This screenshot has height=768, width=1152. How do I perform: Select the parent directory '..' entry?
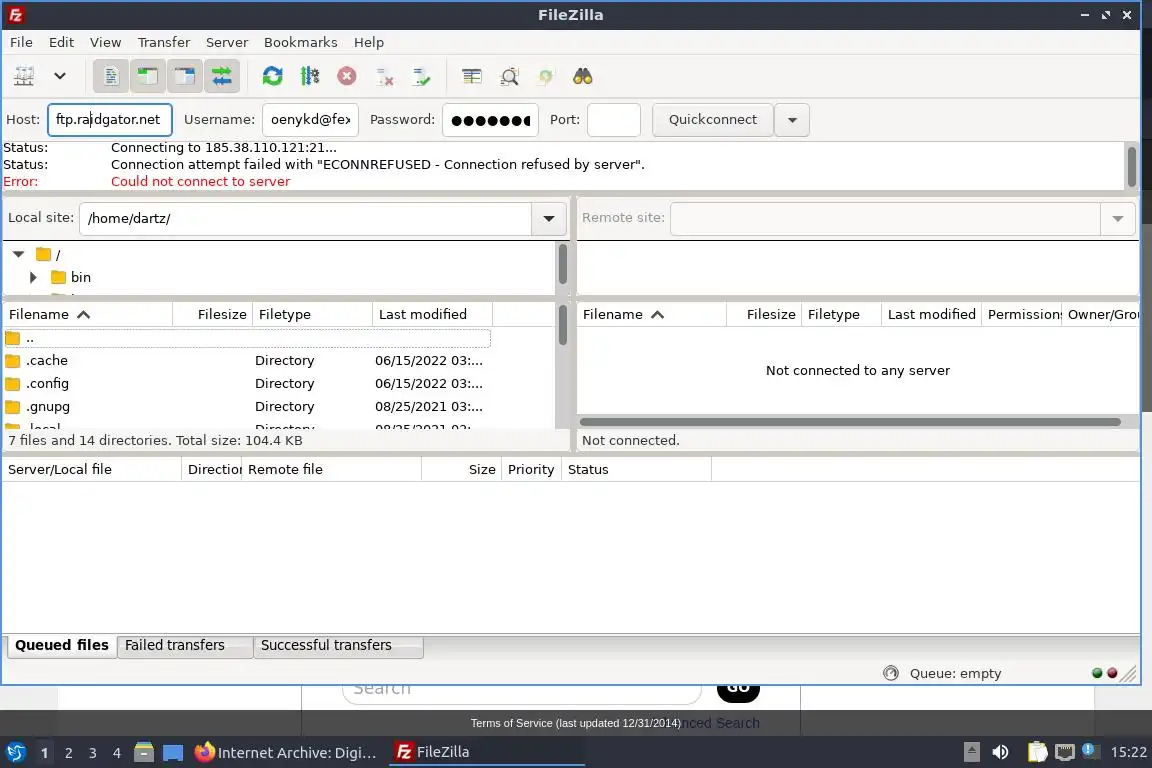point(247,338)
